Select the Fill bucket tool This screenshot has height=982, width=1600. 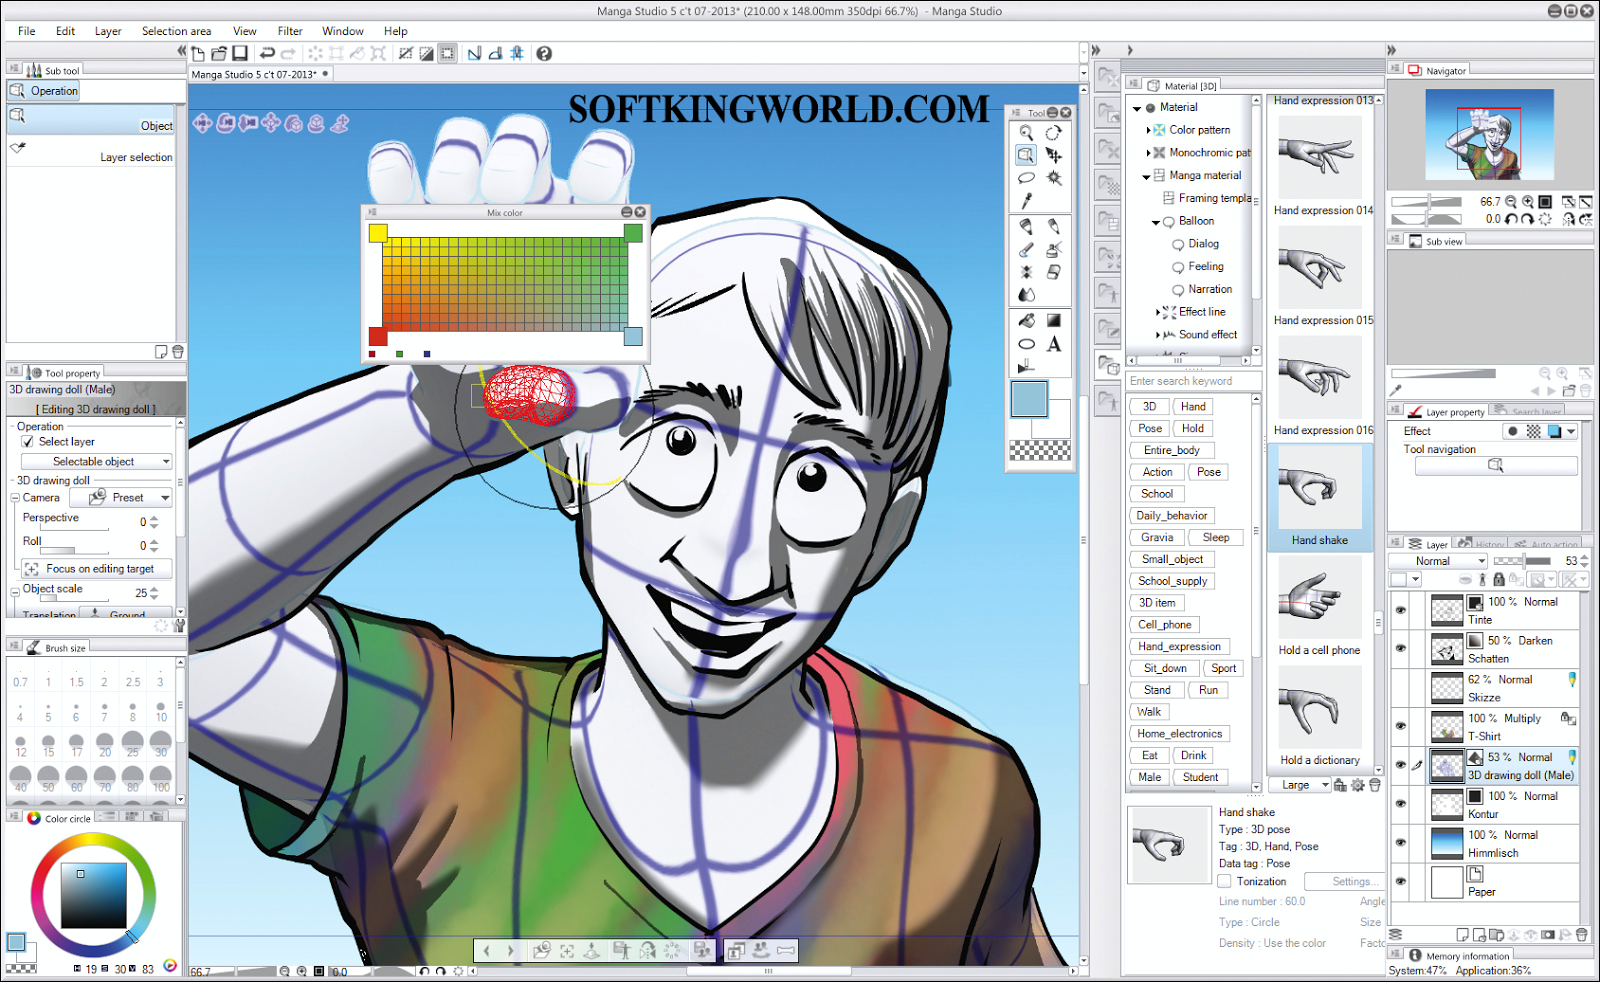1026,320
